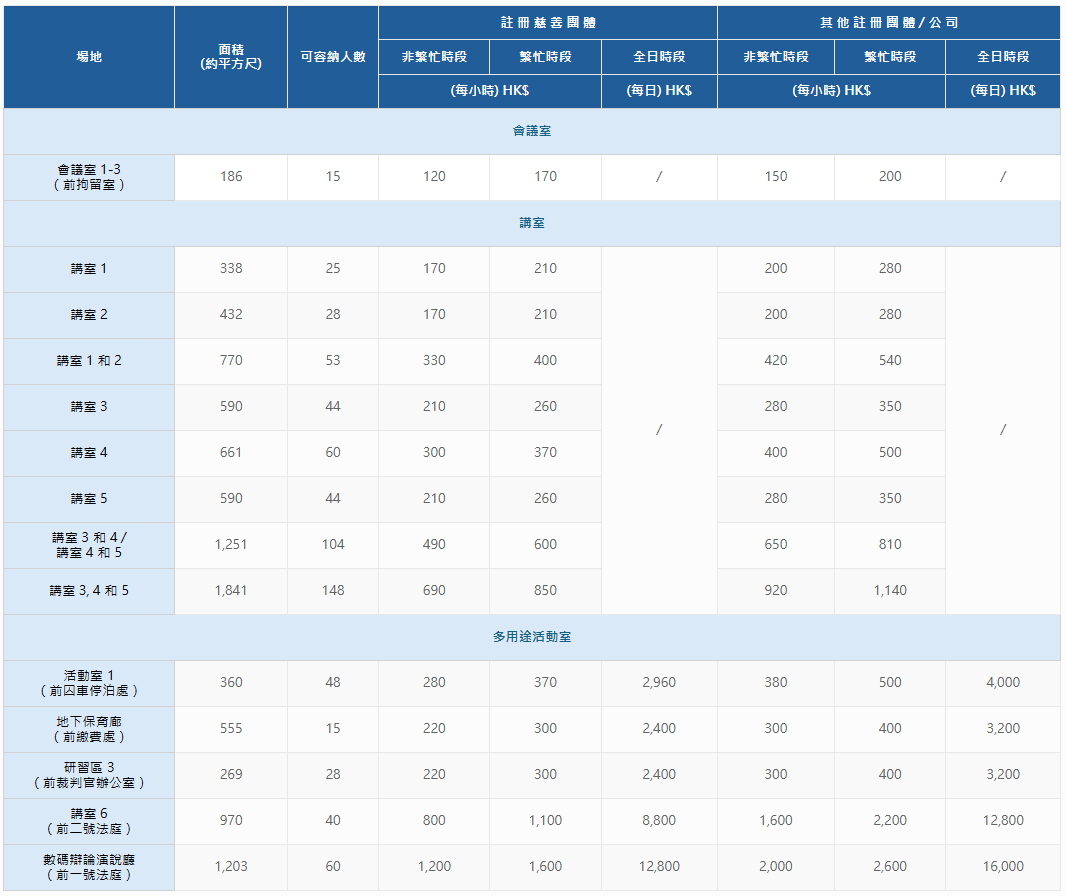Select the charity peak rate 600
The height and width of the screenshot is (896, 1066).
coord(545,545)
